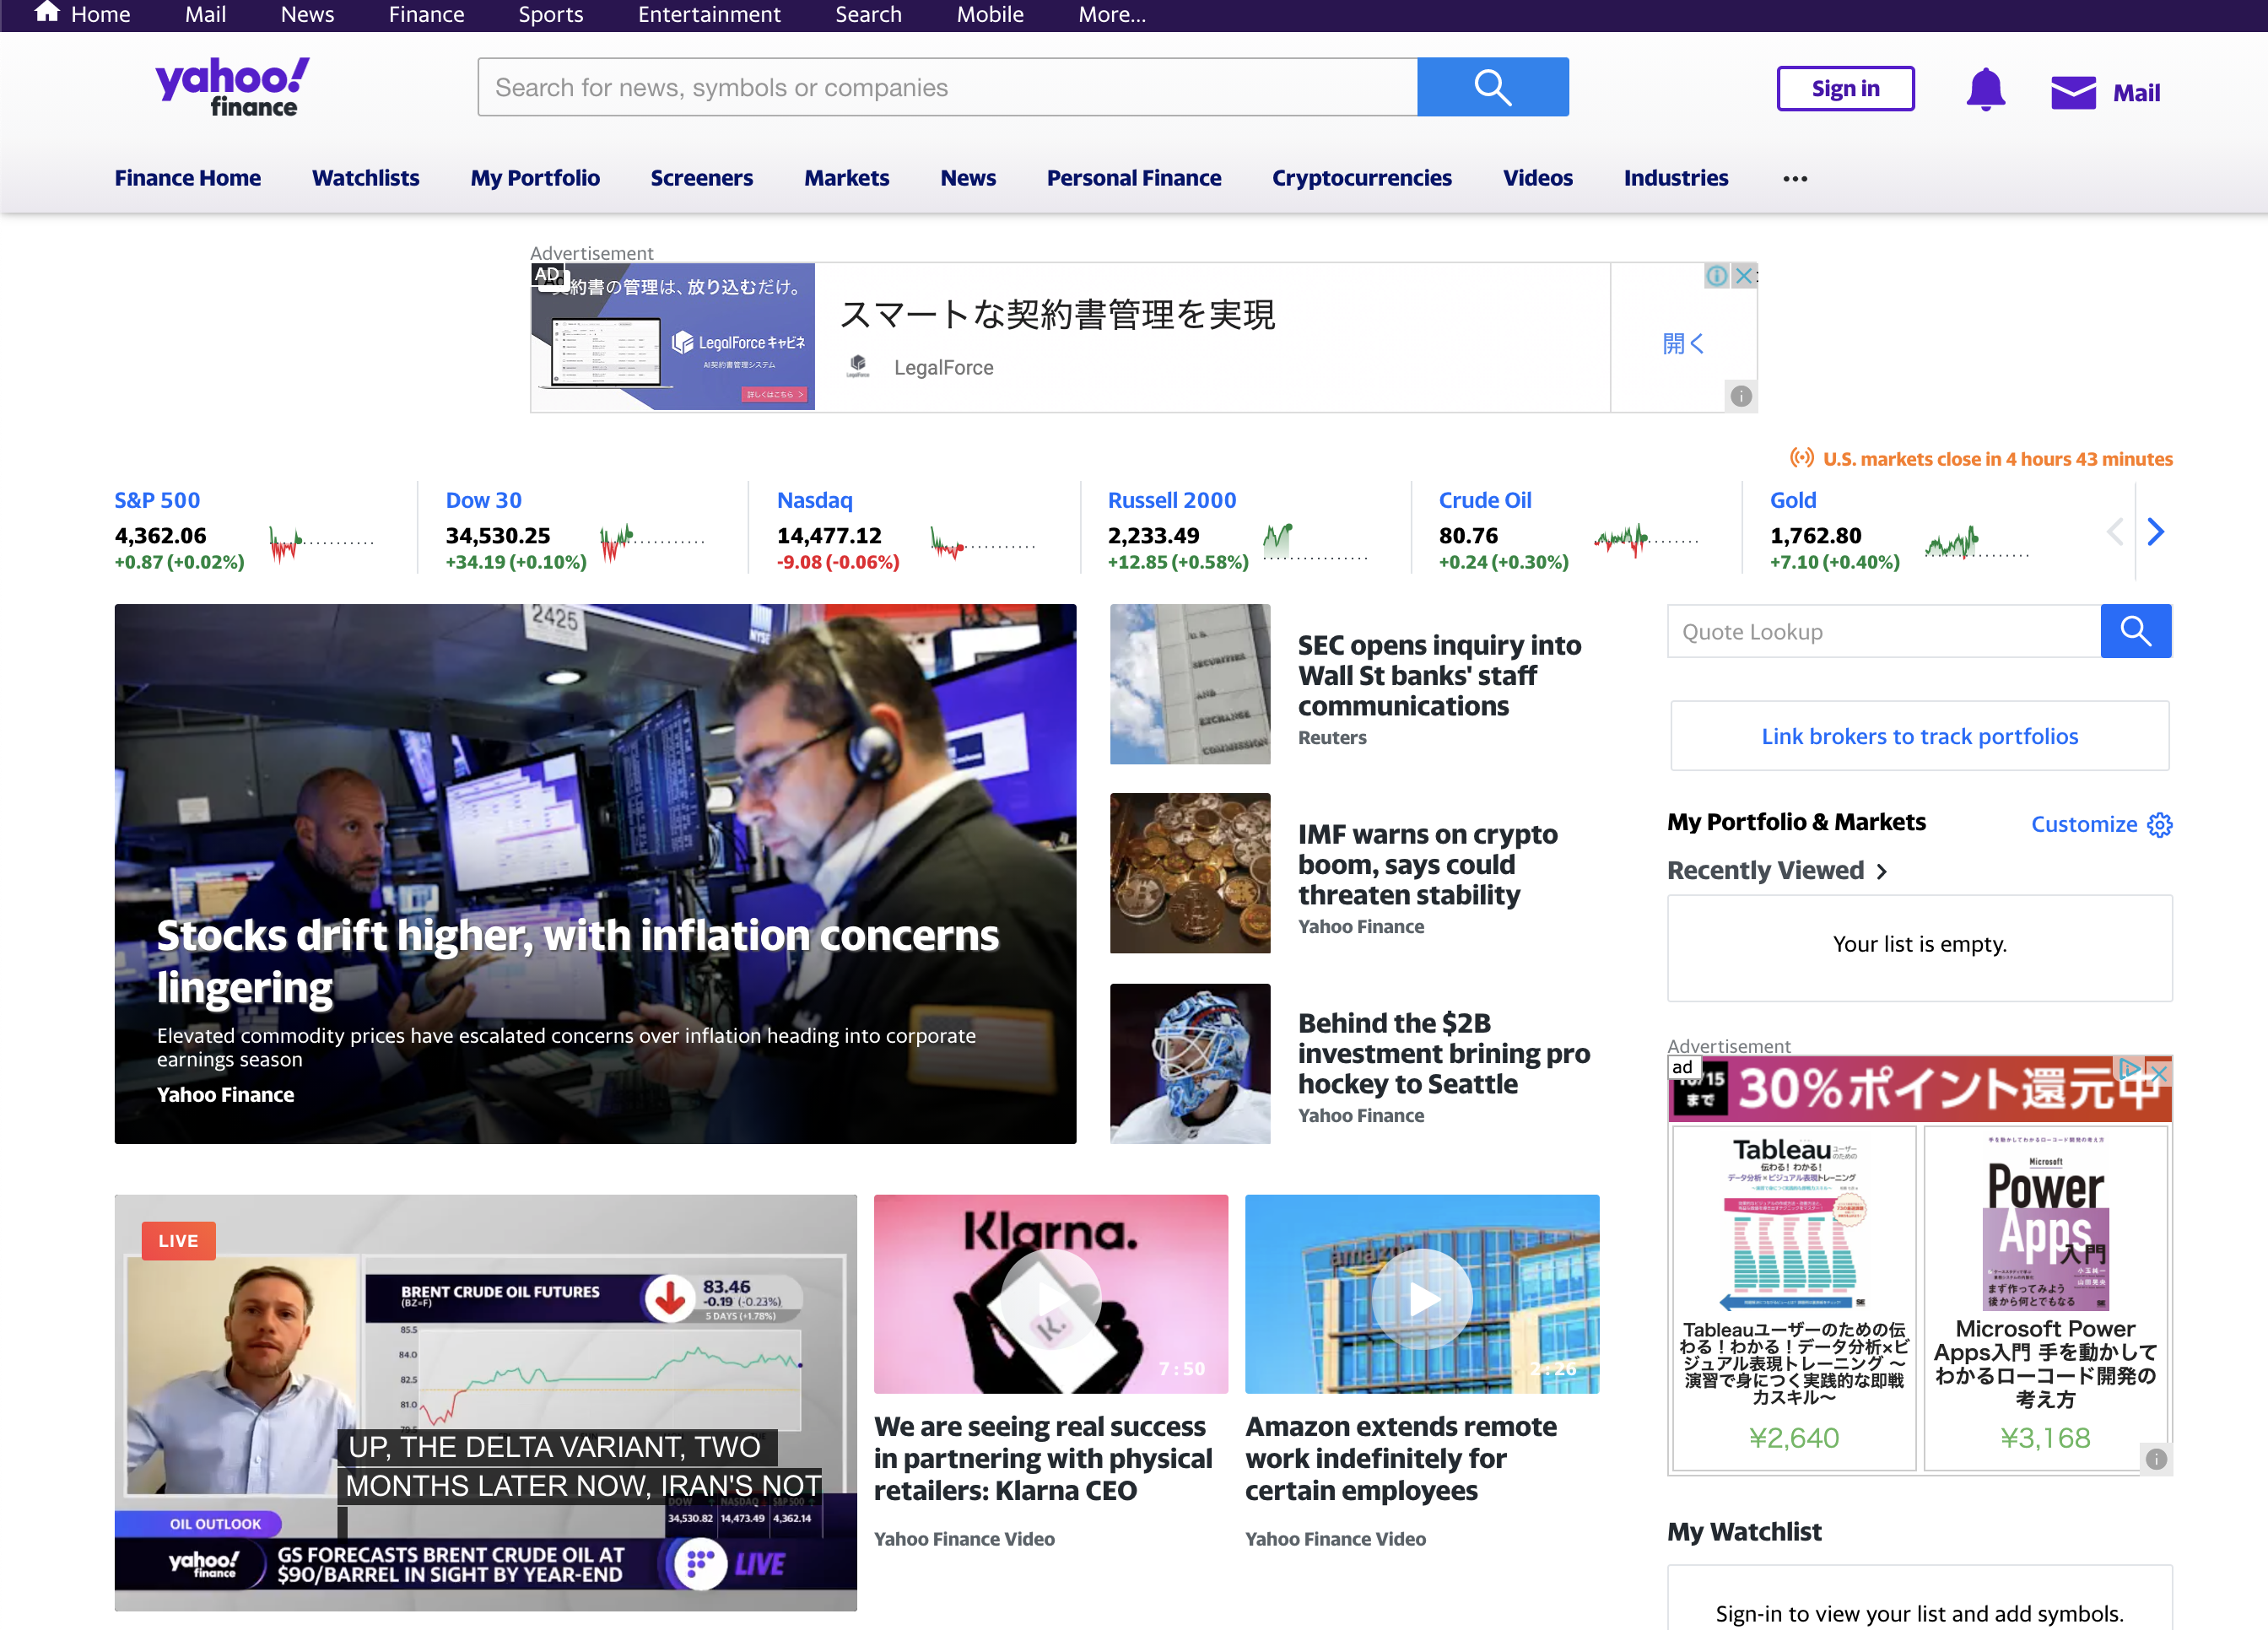Open Entertainment in top bar menu

click(x=709, y=14)
